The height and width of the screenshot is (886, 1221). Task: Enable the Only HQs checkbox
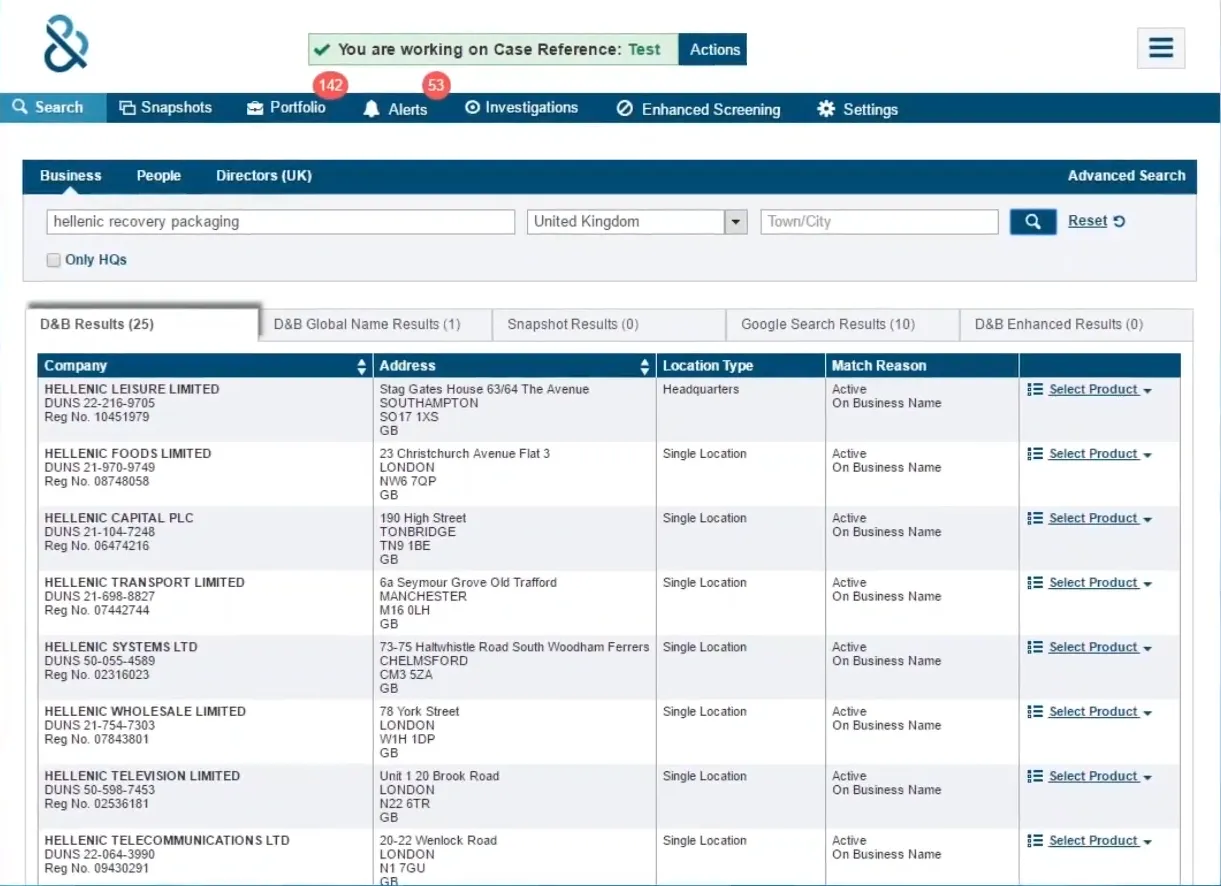54,260
